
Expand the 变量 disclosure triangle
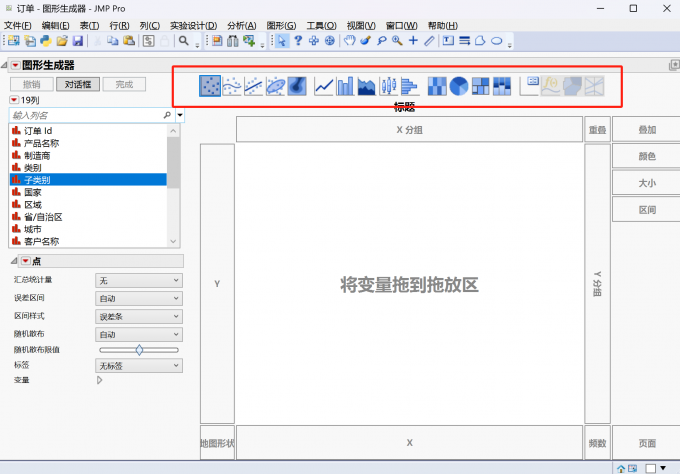click(x=99, y=380)
